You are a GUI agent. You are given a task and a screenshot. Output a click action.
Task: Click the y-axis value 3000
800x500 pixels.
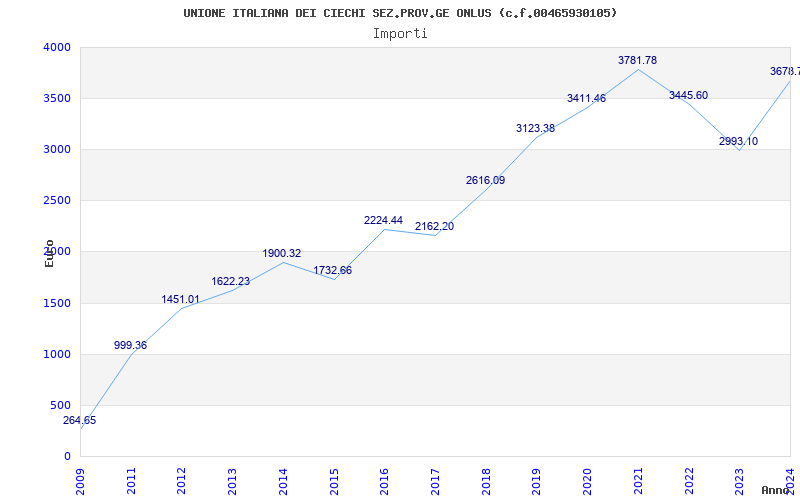pos(57,149)
